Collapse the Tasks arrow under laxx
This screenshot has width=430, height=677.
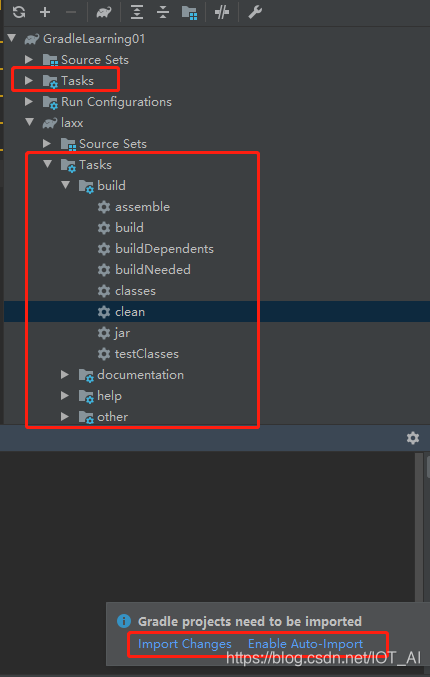[x=48, y=164]
